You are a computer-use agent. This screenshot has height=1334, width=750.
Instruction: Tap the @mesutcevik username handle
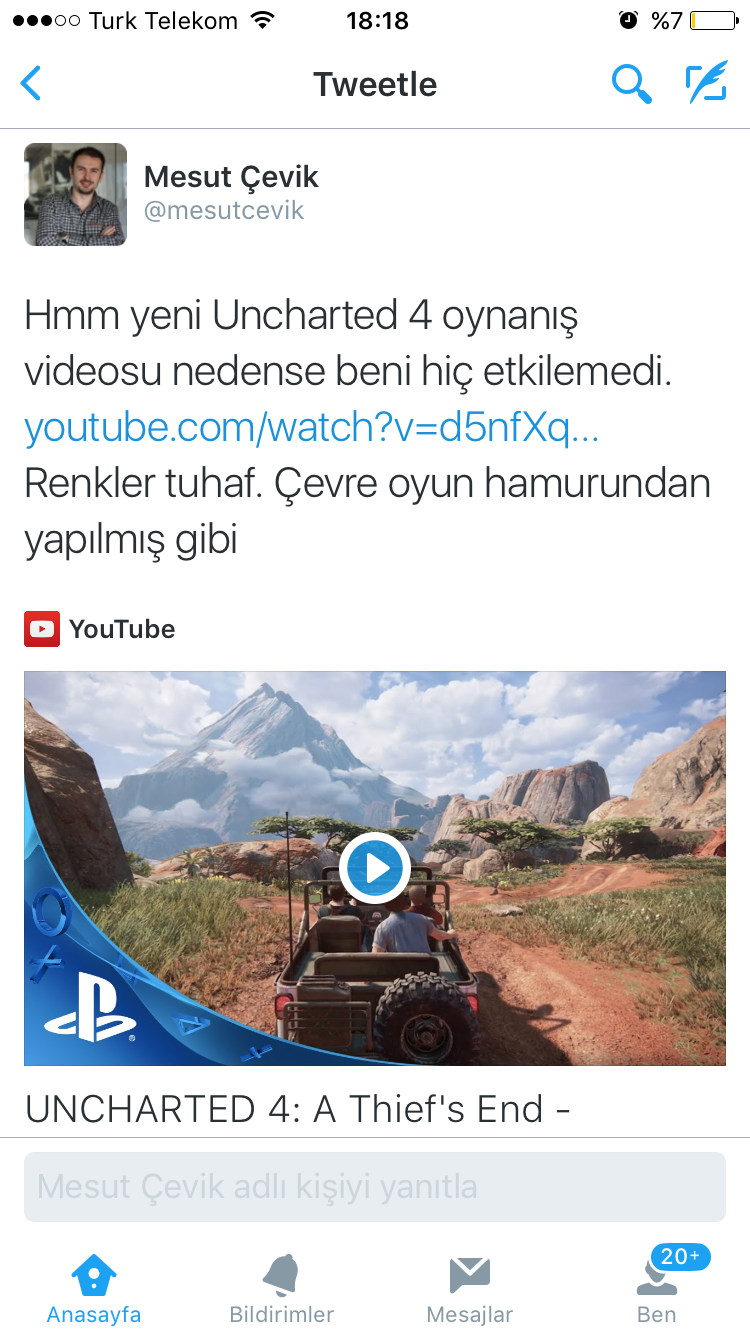coord(224,211)
